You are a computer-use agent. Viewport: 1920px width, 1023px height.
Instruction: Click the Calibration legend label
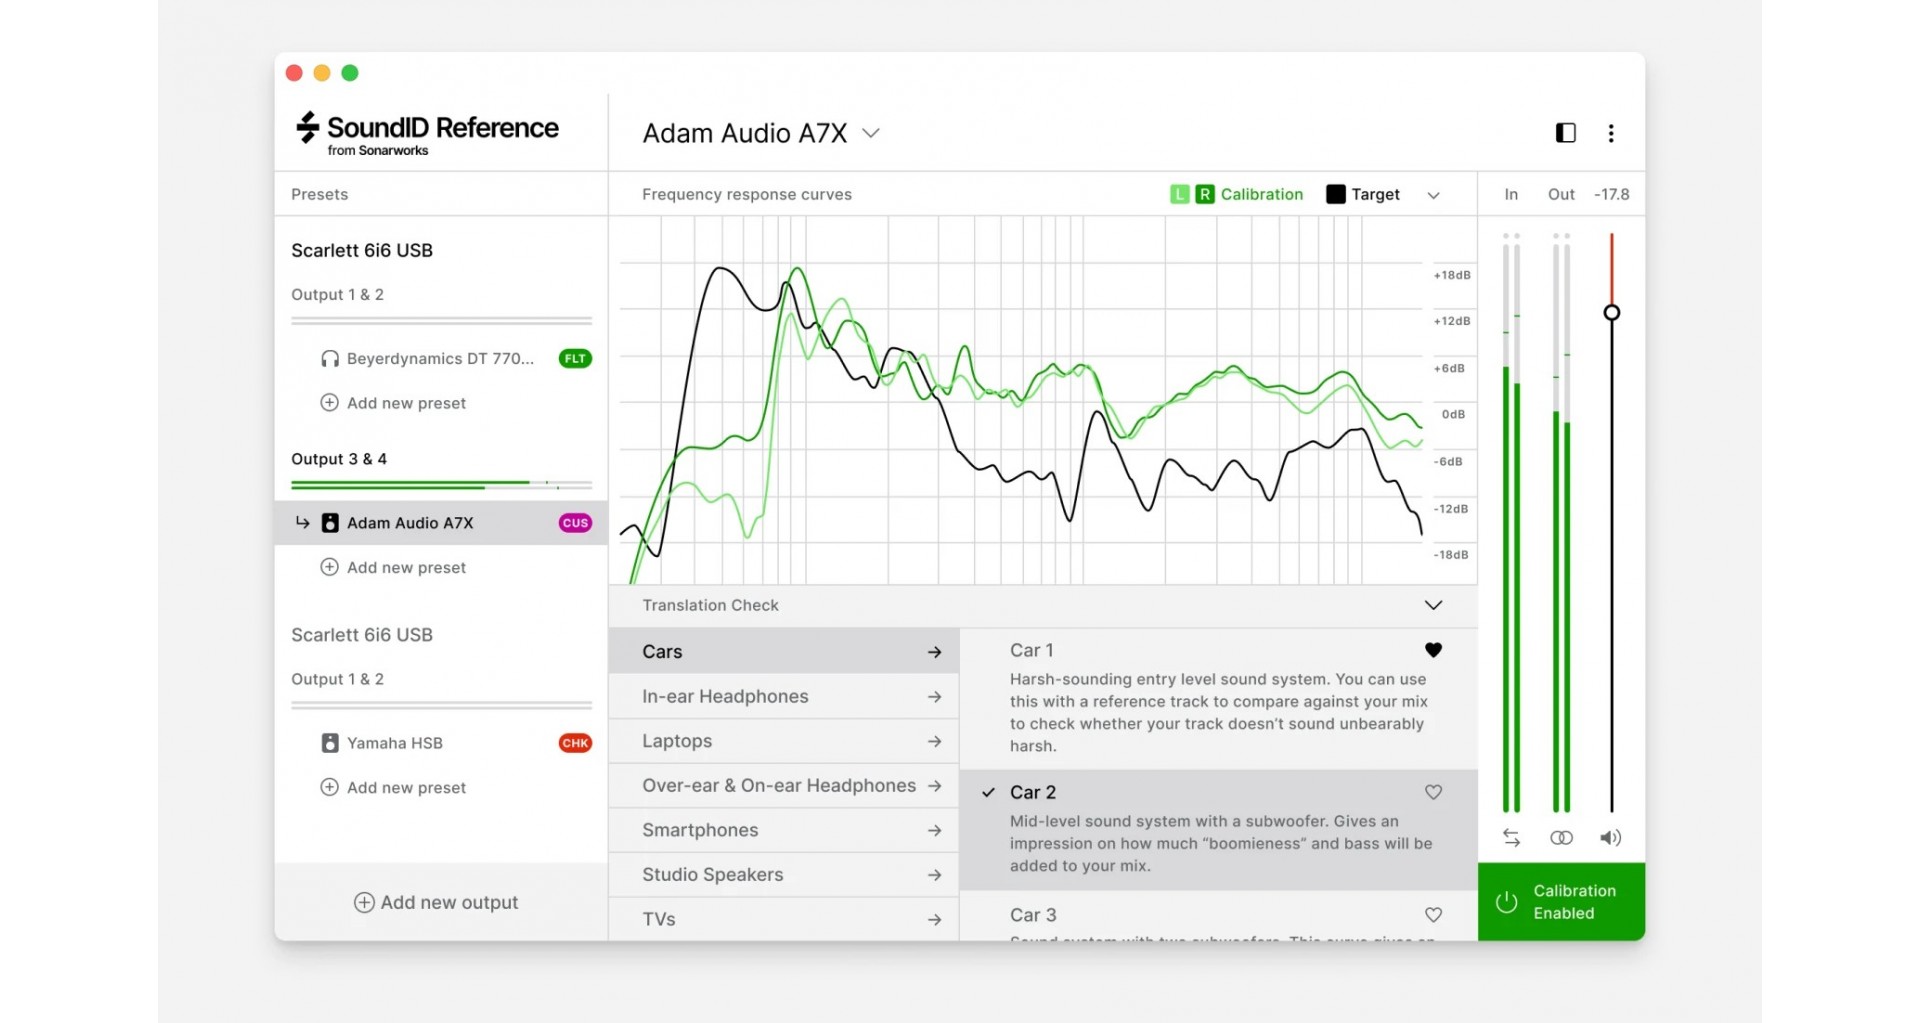pos(1262,194)
